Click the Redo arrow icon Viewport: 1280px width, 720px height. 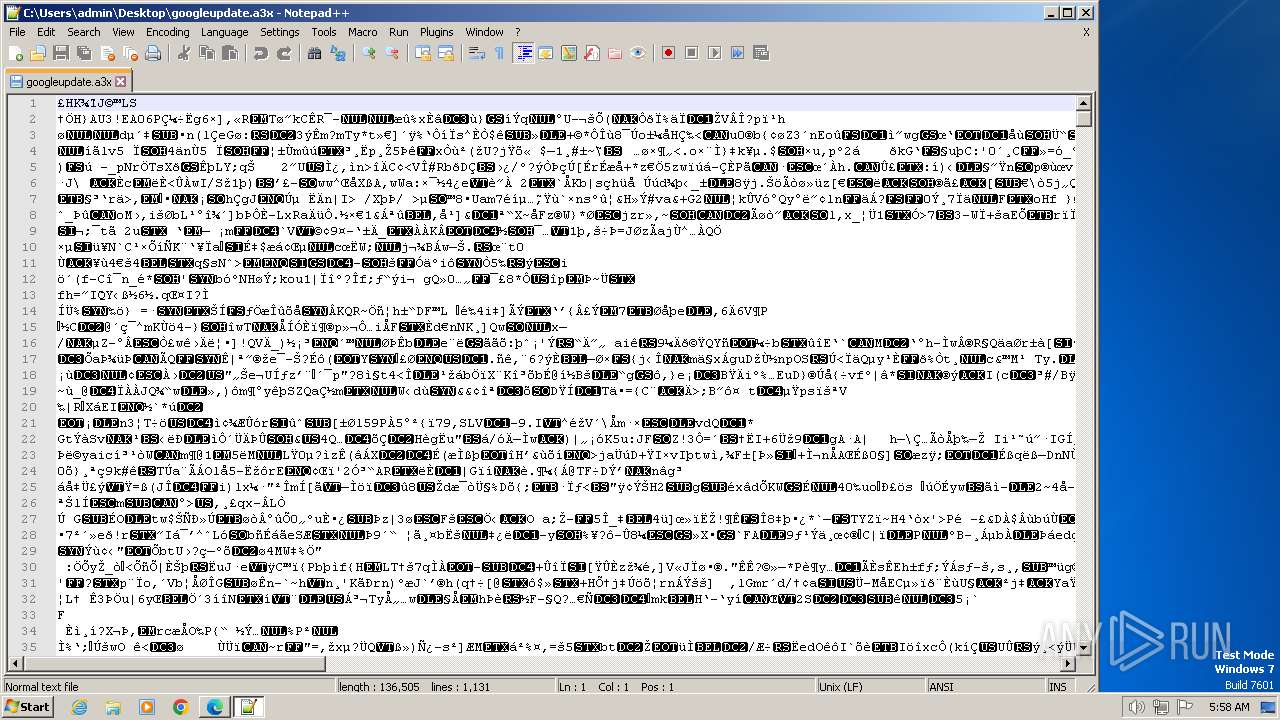tap(285, 53)
